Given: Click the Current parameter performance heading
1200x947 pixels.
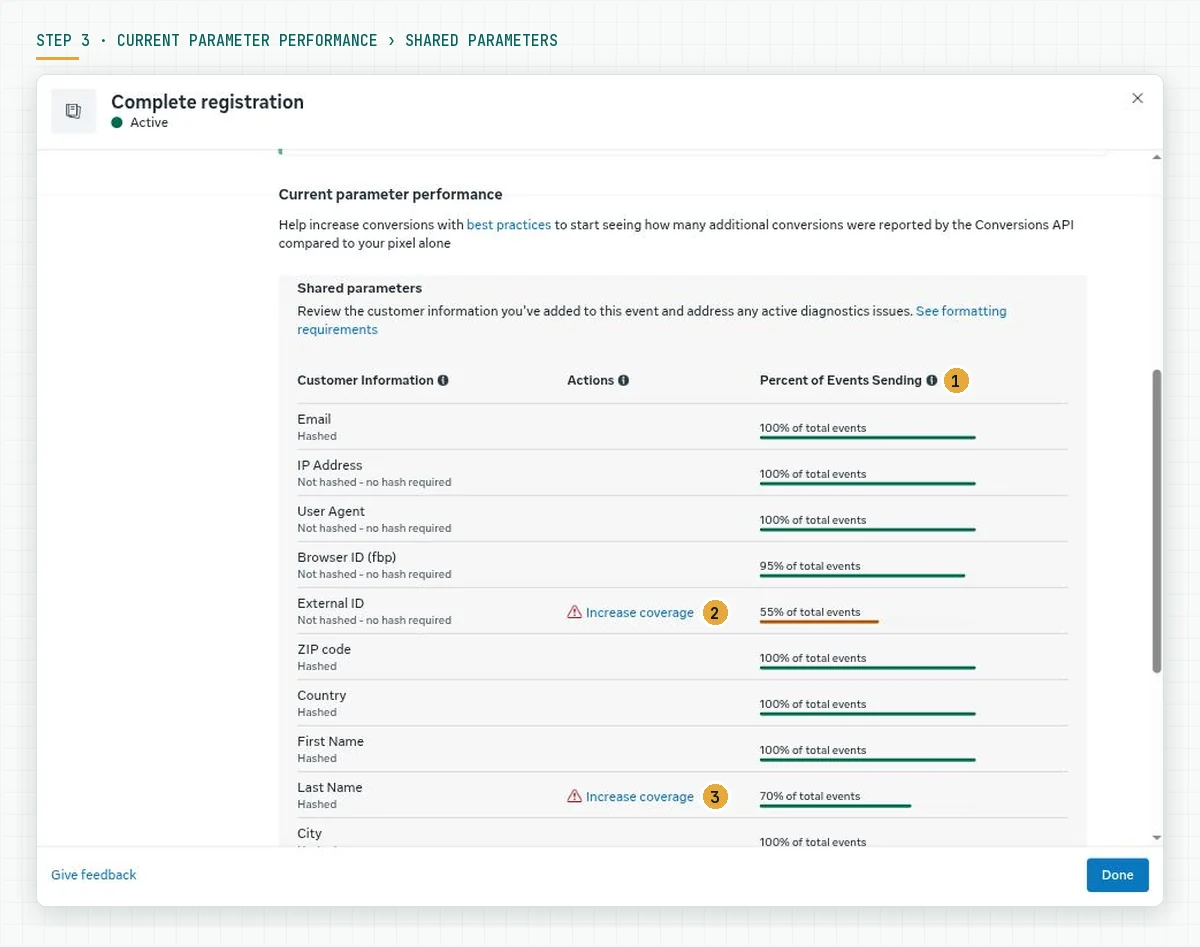Looking at the screenshot, I should (391, 195).
